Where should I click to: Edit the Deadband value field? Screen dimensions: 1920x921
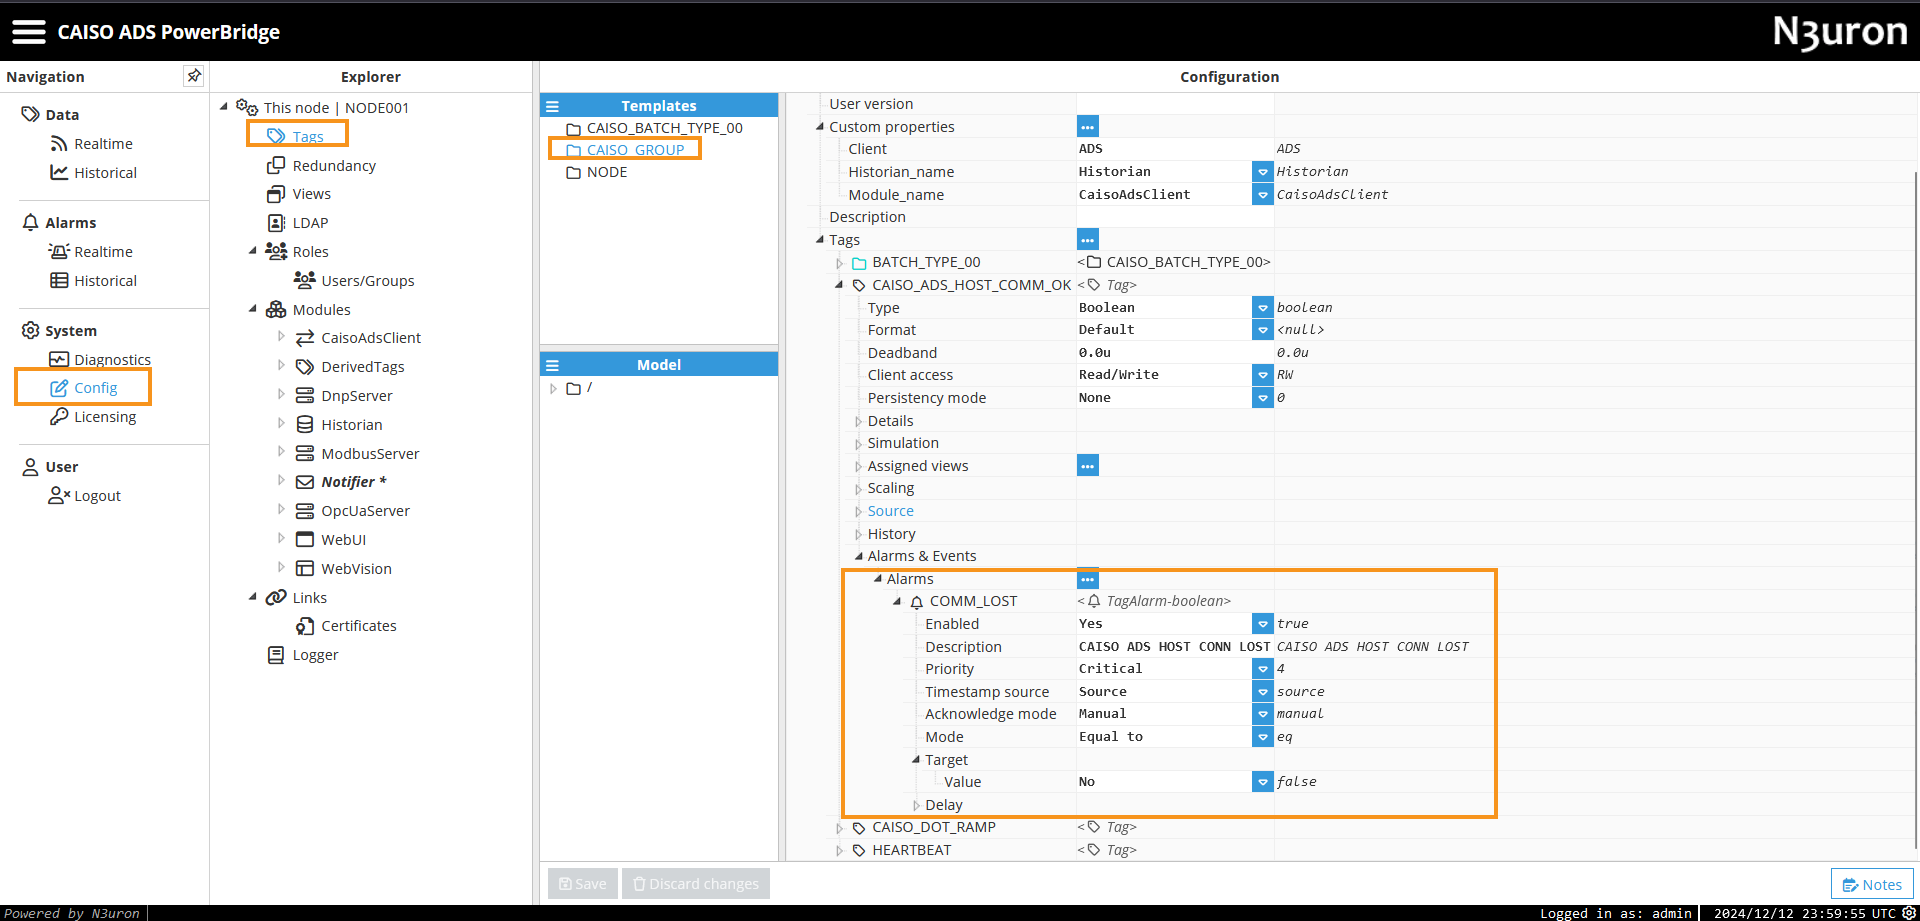point(1174,353)
